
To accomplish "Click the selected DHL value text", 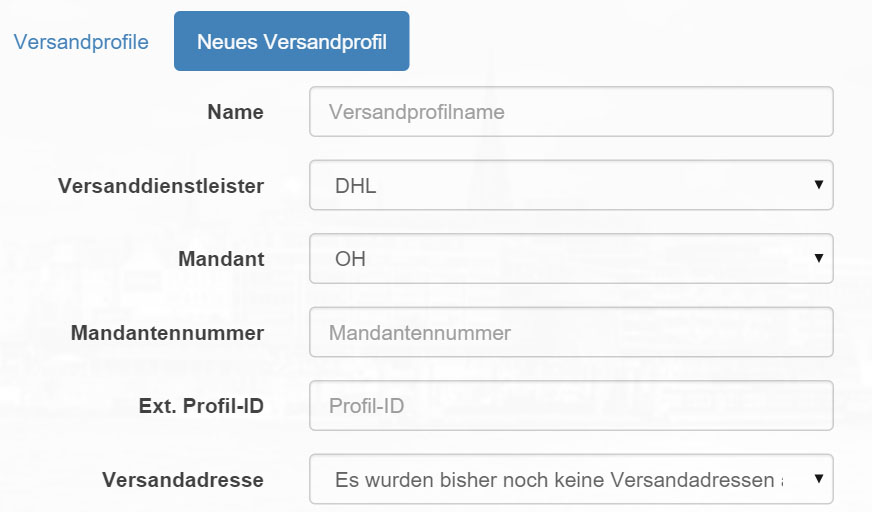I will [355, 186].
